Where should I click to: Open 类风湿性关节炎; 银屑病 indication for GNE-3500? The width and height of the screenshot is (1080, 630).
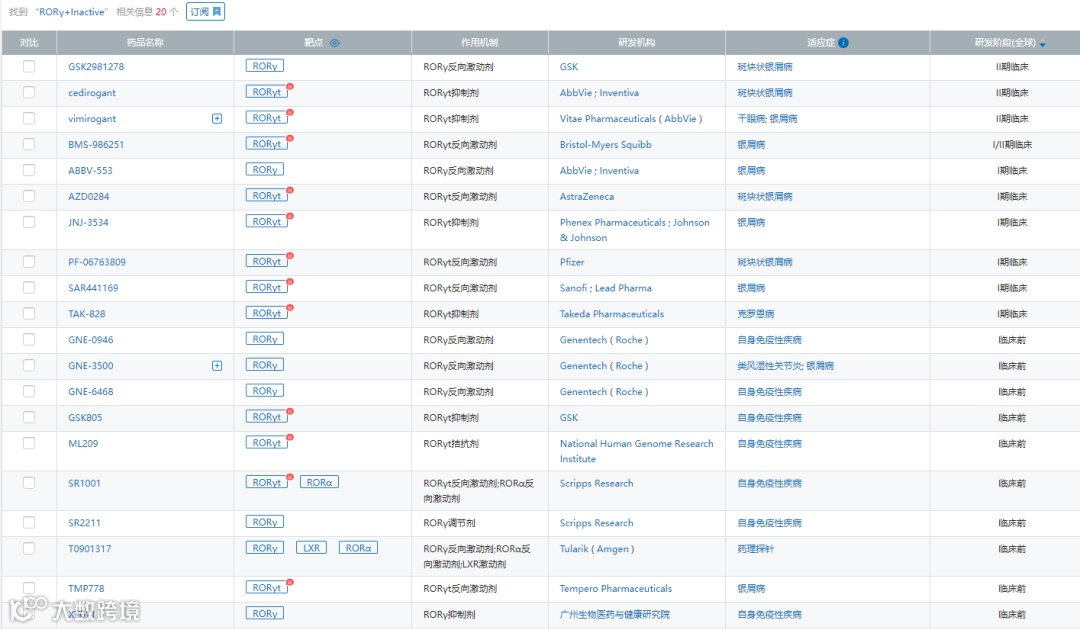pos(785,366)
